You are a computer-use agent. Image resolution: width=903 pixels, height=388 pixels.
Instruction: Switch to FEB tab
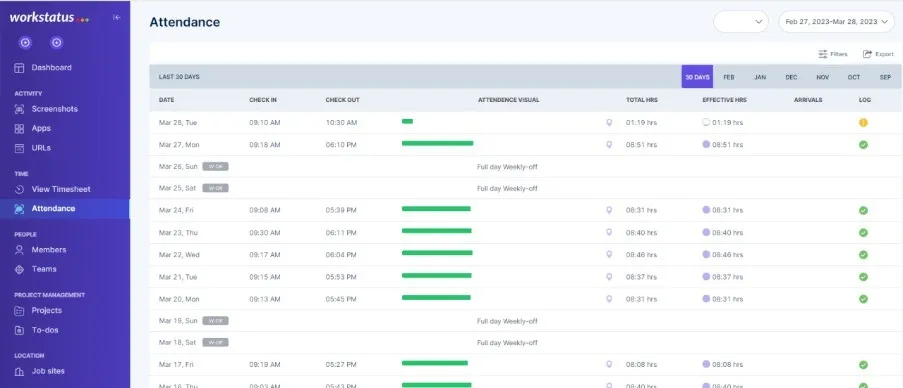729,77
